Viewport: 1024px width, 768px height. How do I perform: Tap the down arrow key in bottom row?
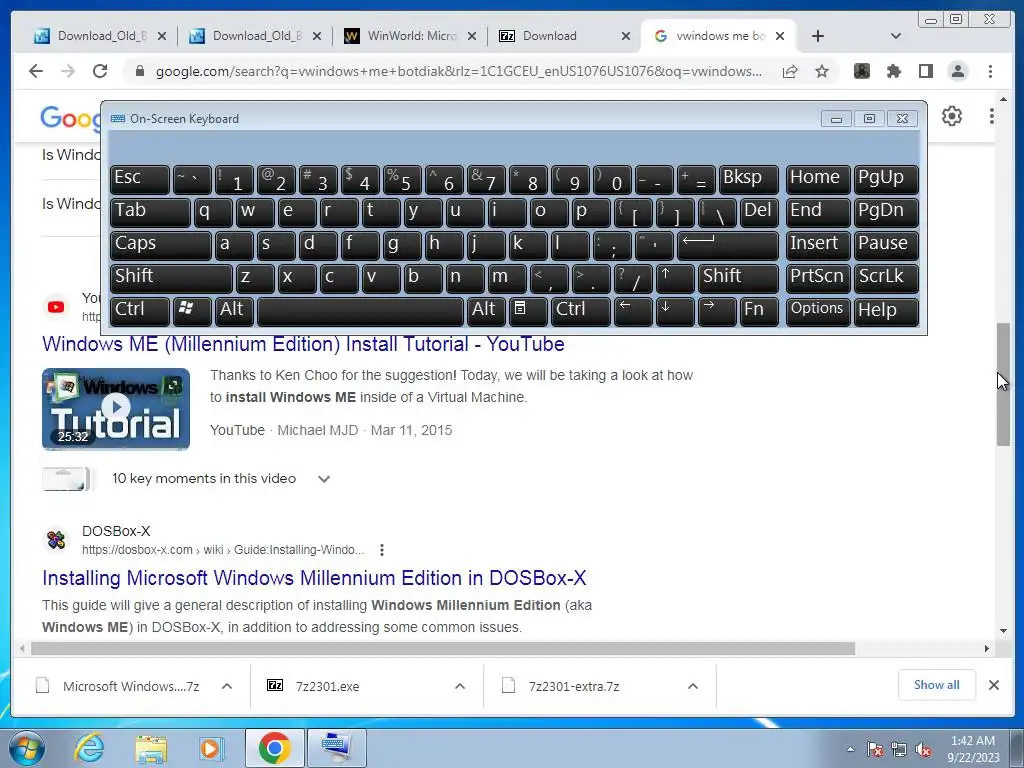pos(675,312)
